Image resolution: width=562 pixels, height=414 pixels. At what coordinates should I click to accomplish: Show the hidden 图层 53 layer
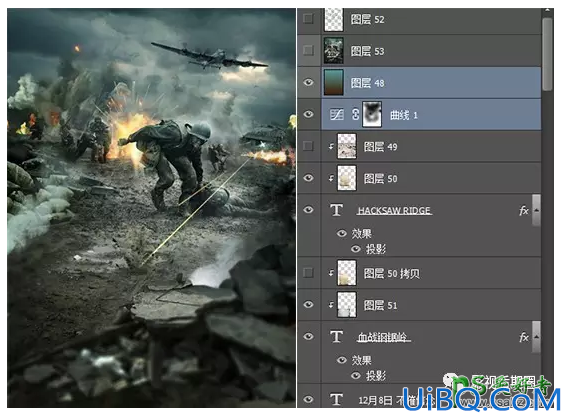coord(308,50)
